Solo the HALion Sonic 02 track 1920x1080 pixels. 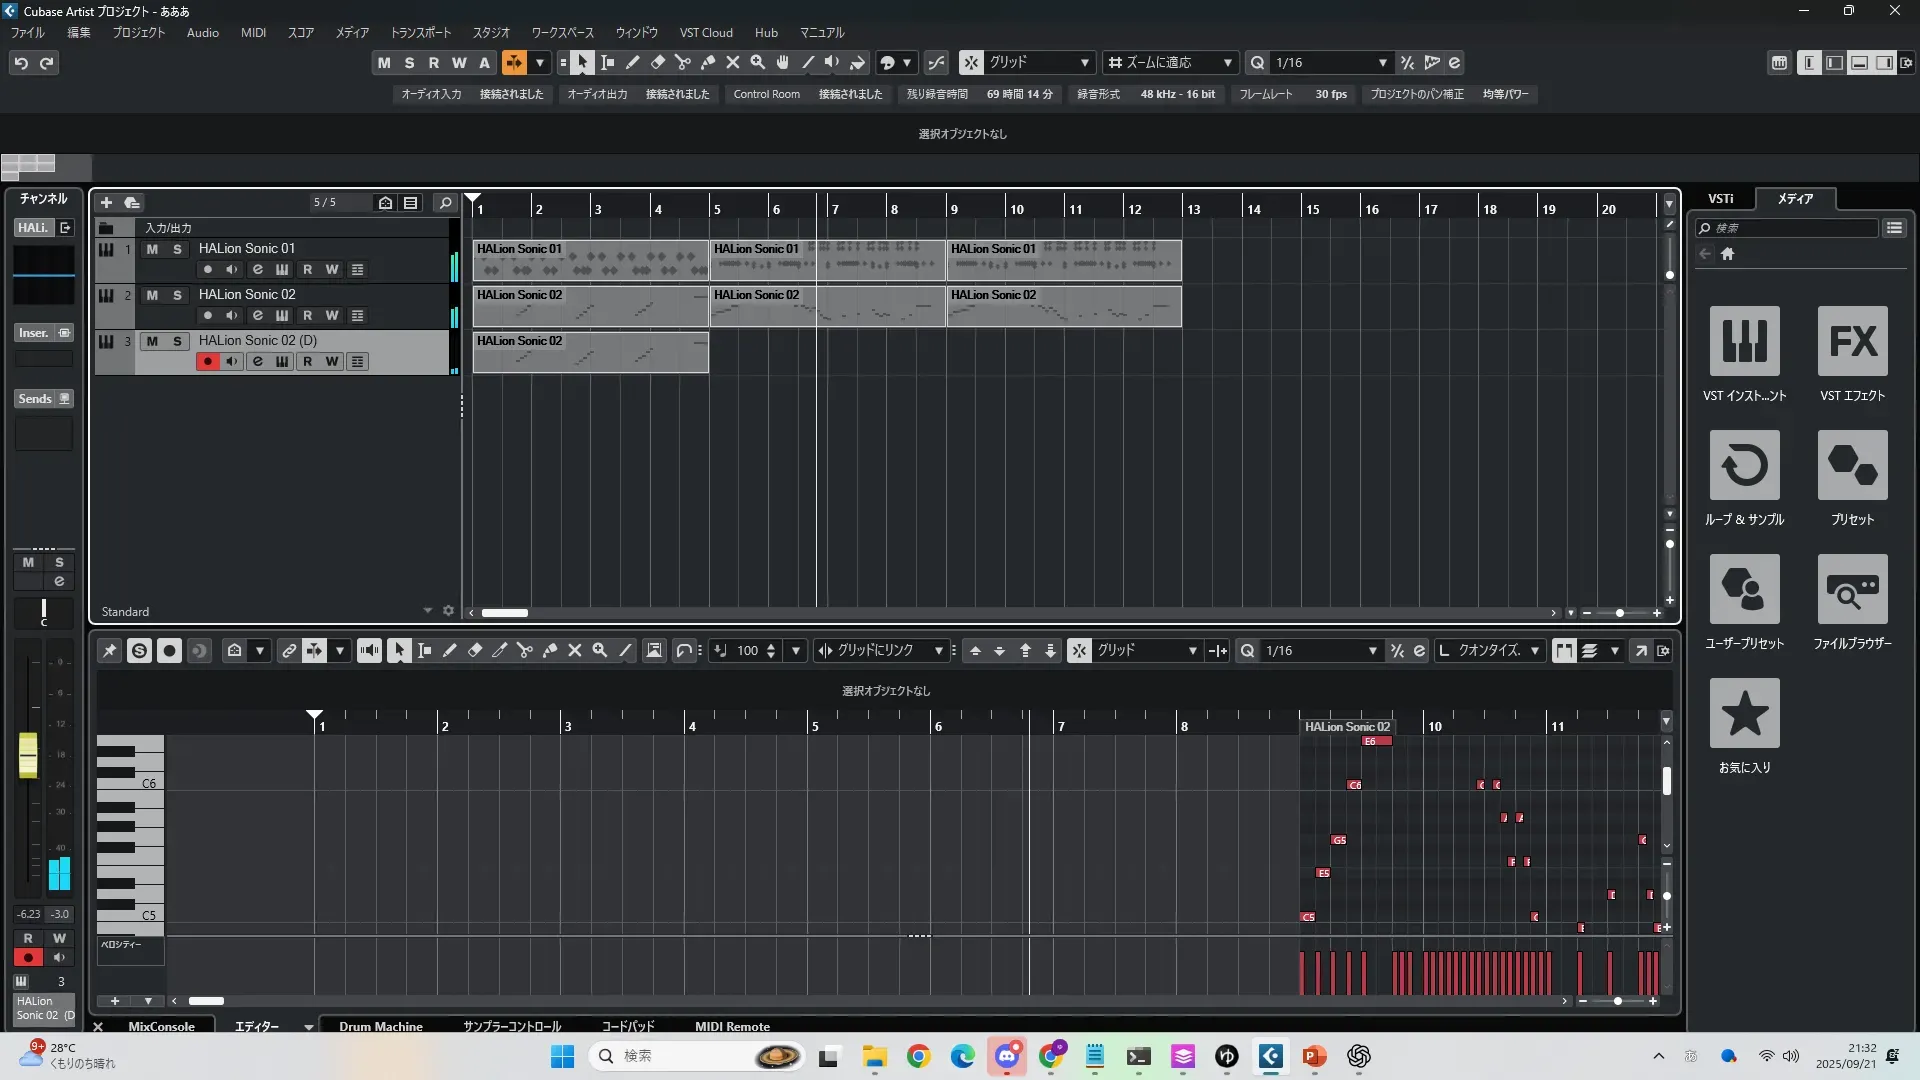177,295
